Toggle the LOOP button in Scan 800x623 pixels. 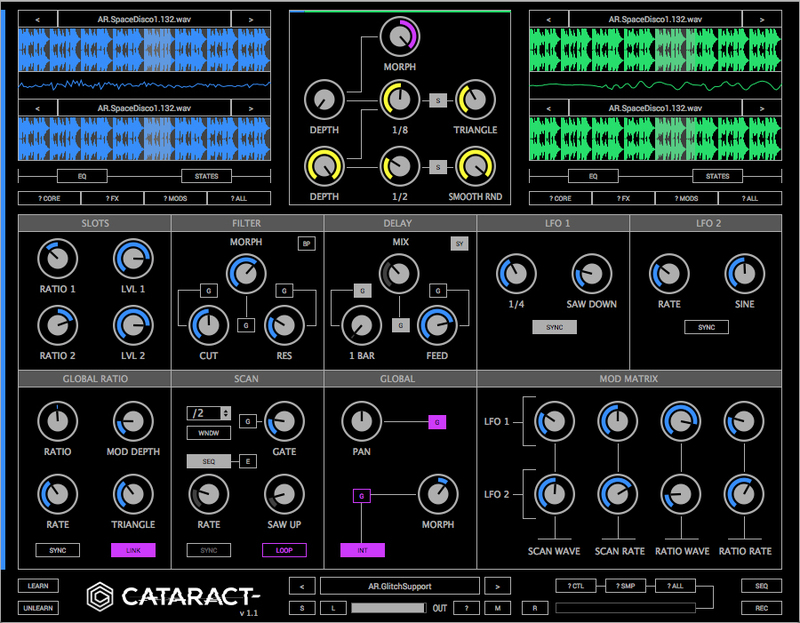point(284,550)
